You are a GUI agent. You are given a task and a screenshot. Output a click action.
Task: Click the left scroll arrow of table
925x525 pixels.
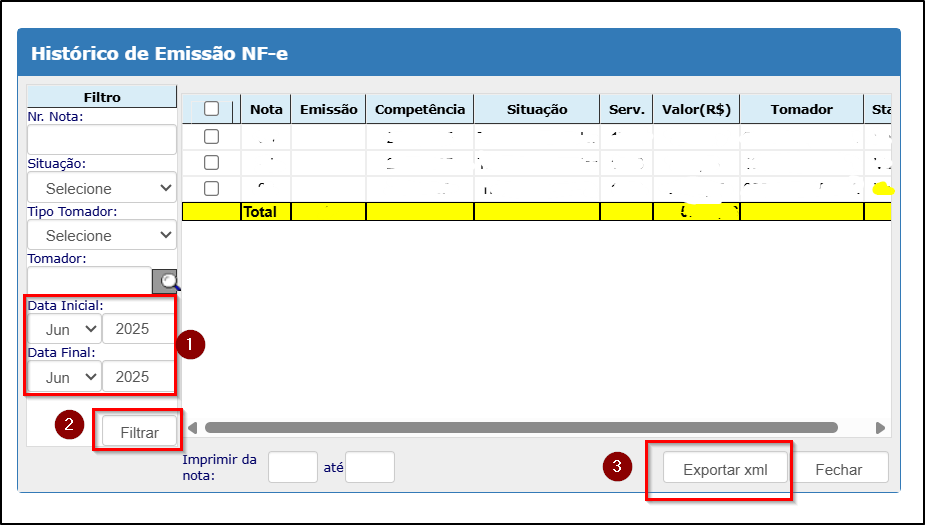(192, 427)
